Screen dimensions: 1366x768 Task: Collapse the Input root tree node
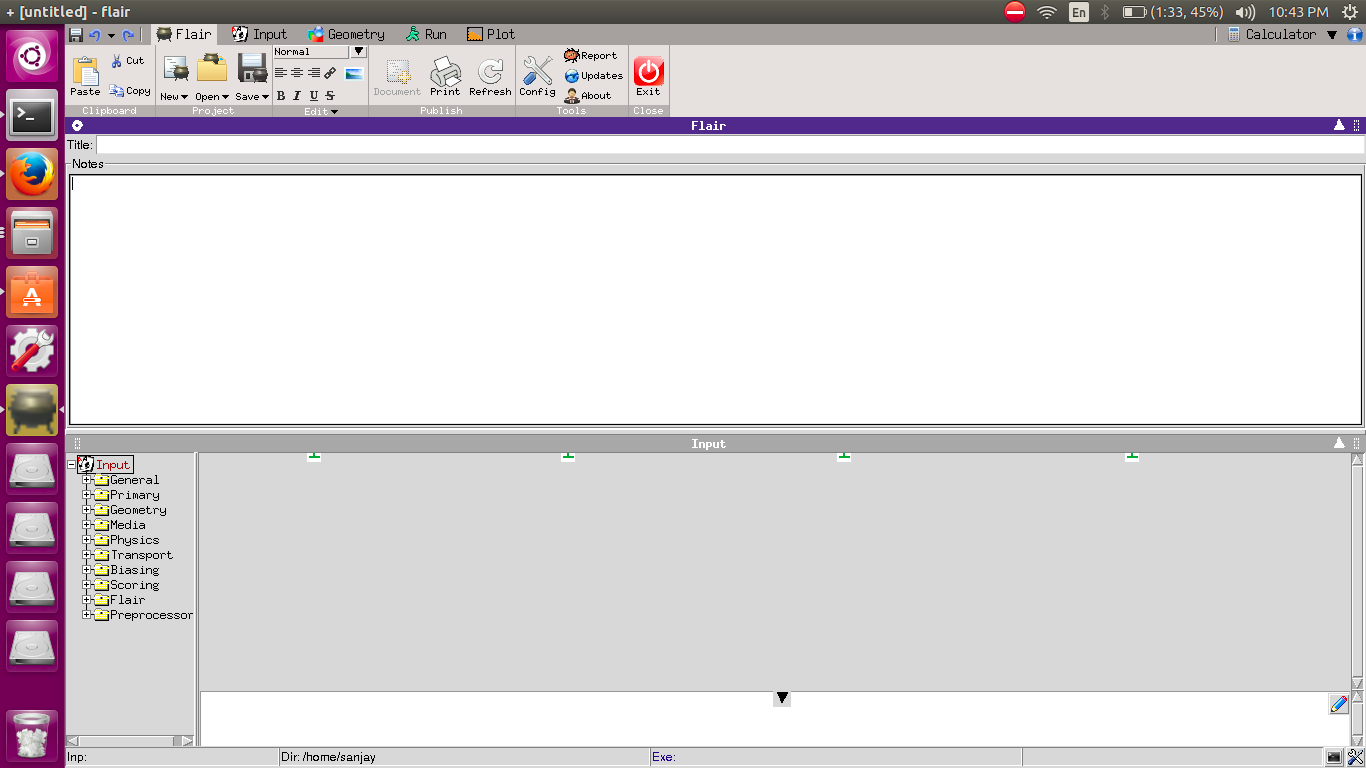(72, 464)
